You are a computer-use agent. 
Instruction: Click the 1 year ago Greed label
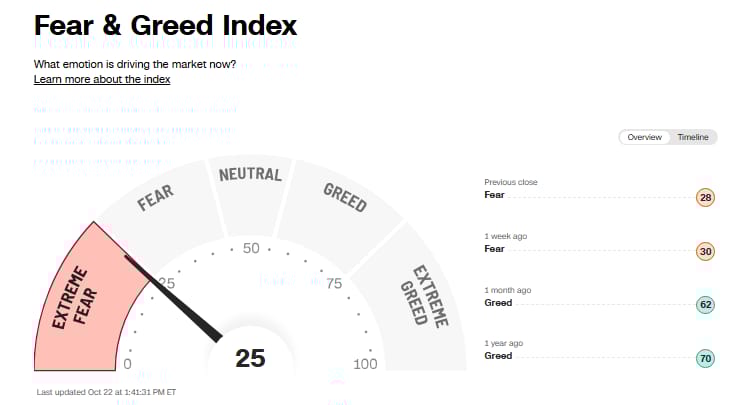[498, 356]
